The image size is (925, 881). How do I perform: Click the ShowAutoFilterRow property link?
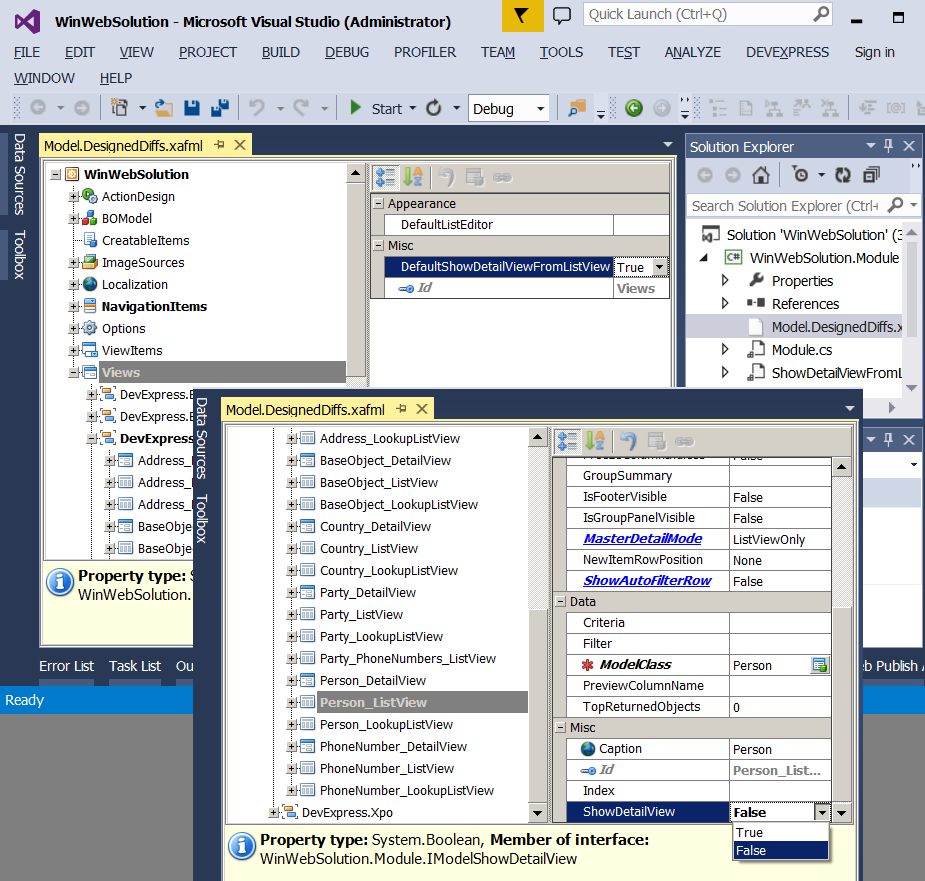[647, 580]
